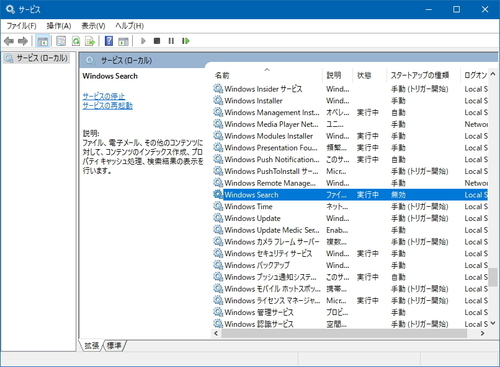Click the Services app icon in title bar
This screenshot has width=500, height=367.
[10, 9]
